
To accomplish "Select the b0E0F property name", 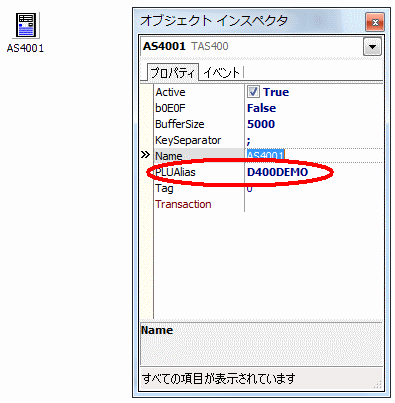I will [x=170, y=108].
